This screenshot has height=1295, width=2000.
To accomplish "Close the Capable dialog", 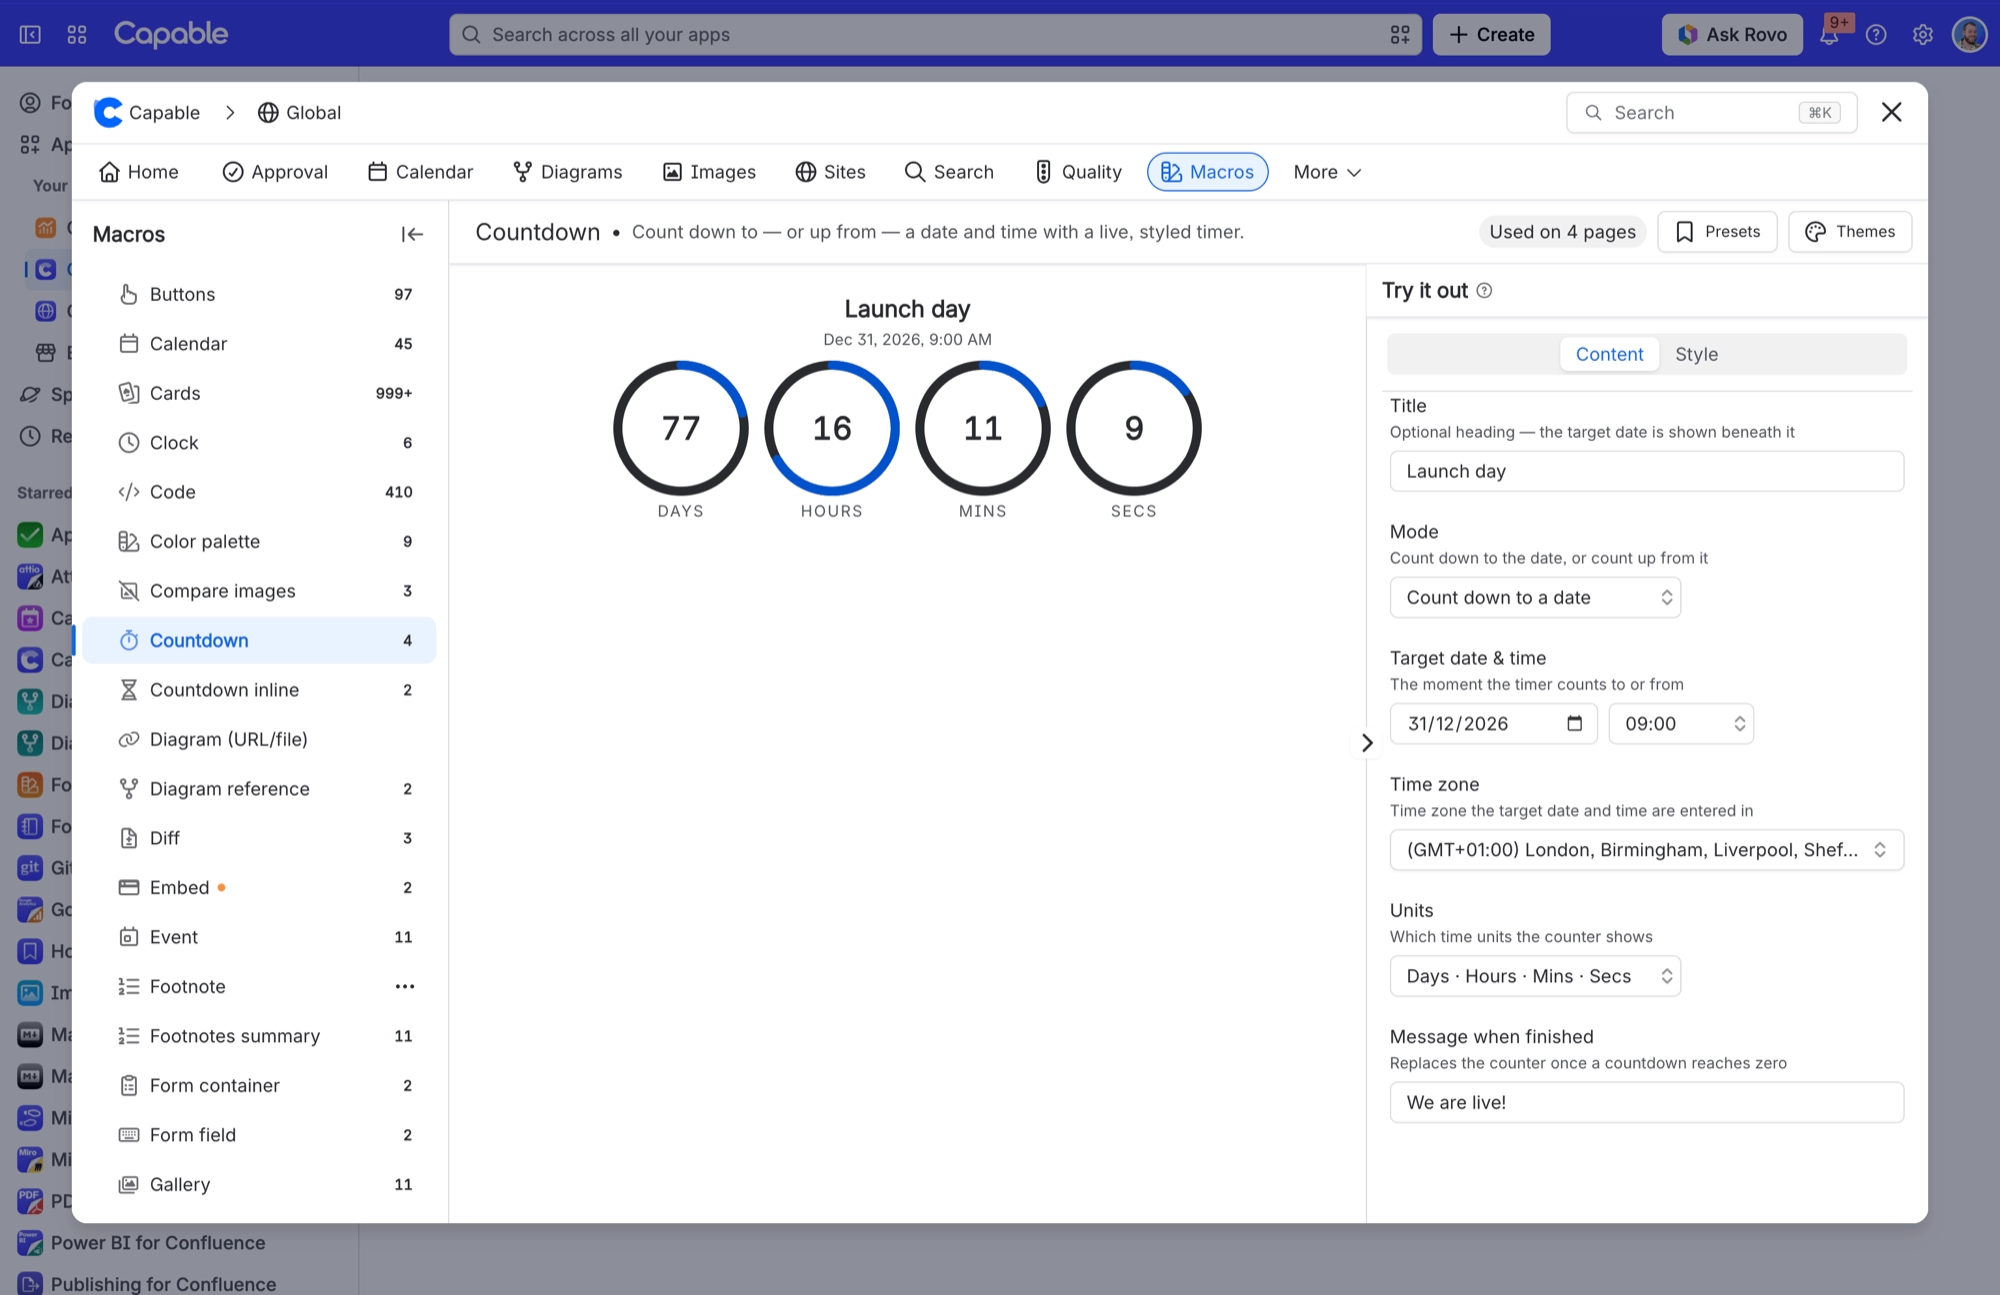I will (x=1891, y=112).
